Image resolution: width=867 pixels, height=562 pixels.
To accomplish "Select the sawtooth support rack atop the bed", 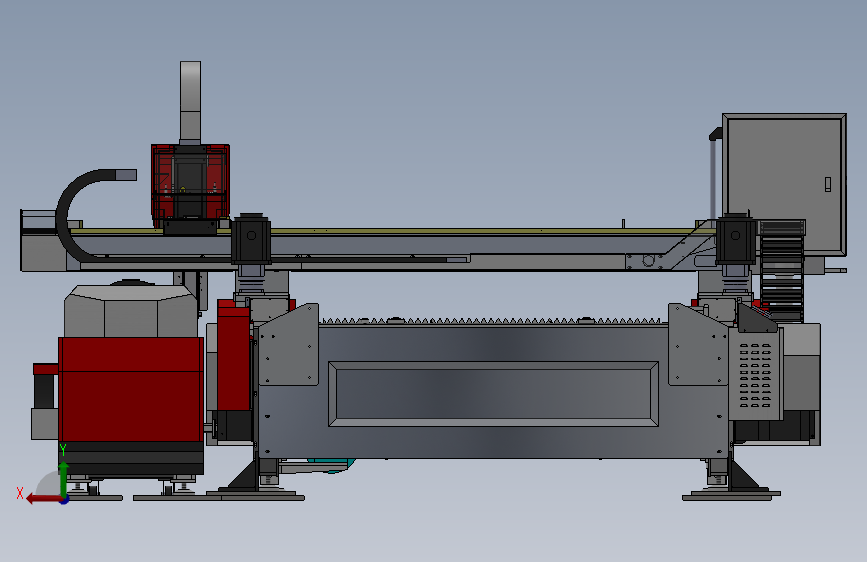I will pos(492,321).
